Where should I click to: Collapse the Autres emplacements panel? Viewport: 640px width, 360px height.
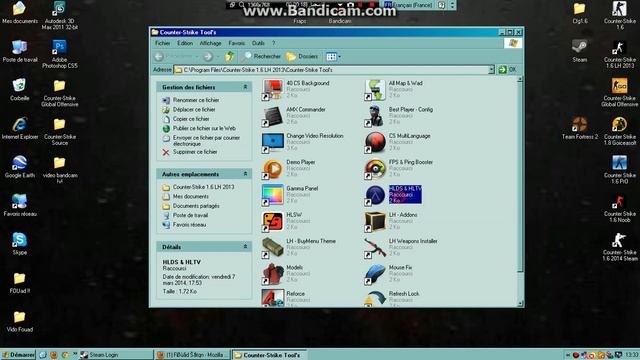click(x=245, y=174)
